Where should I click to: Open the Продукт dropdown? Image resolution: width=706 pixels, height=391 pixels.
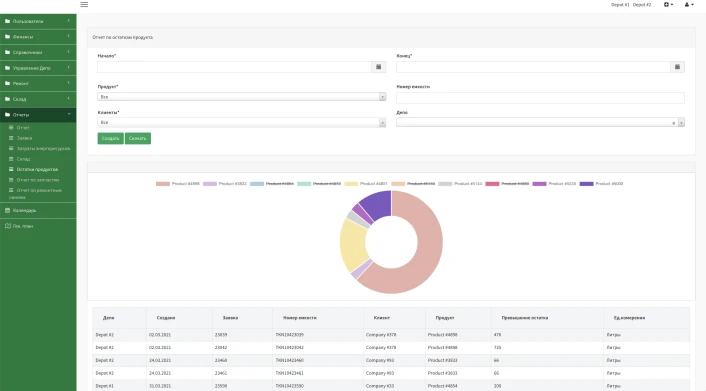tap(241, 97)
